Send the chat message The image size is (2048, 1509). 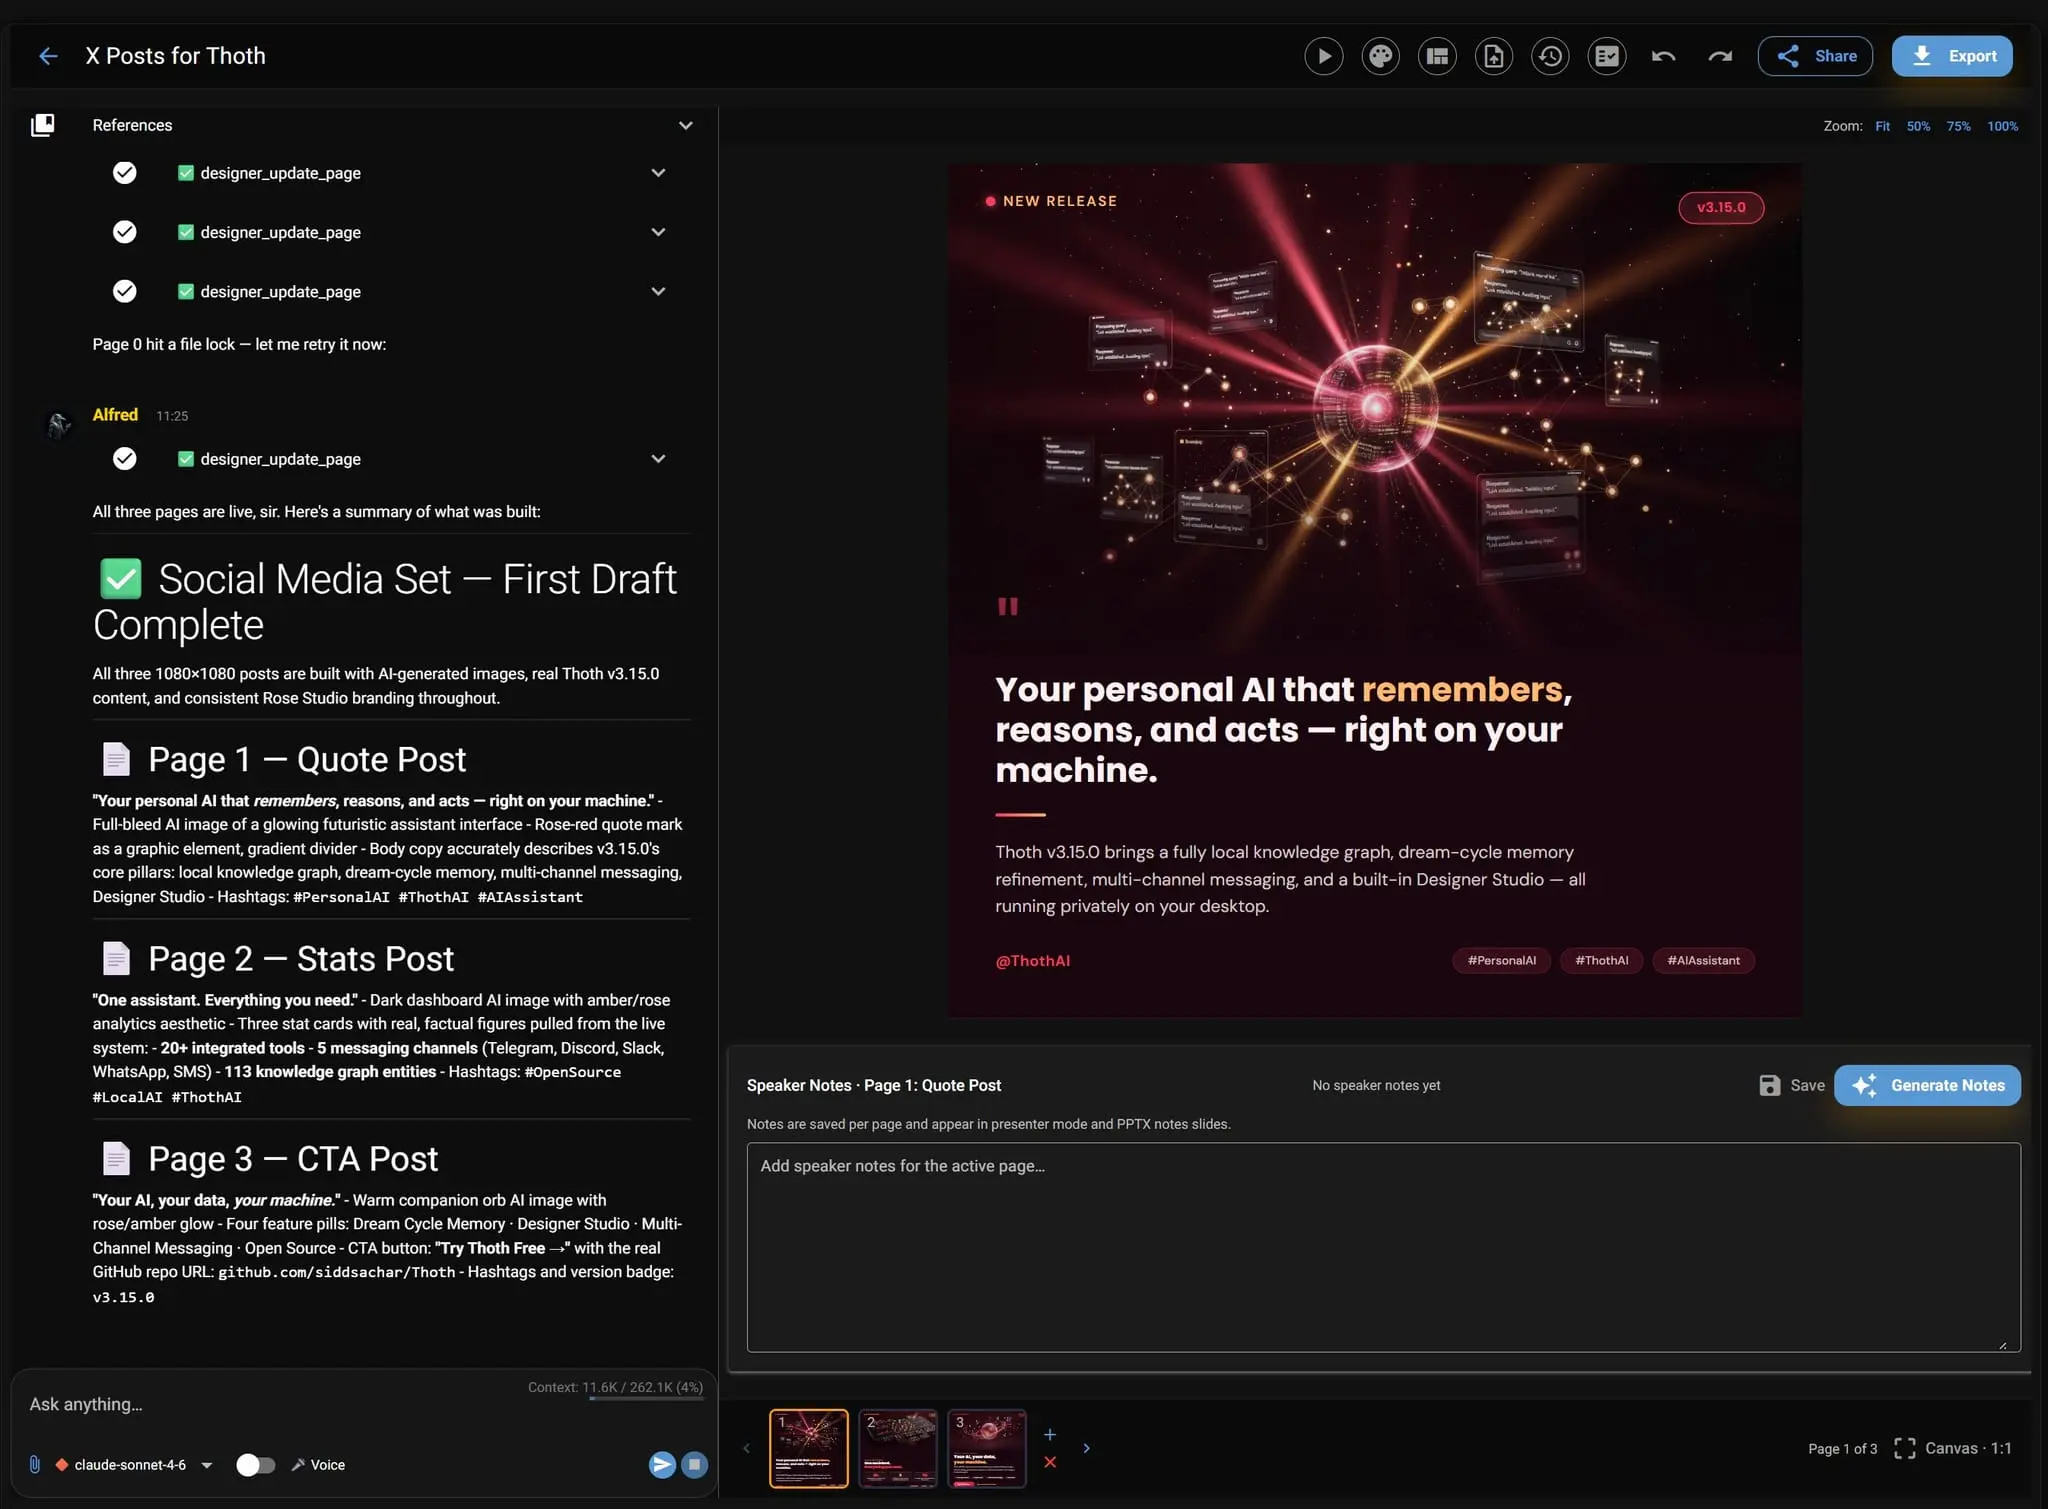tap(662, 1465)
